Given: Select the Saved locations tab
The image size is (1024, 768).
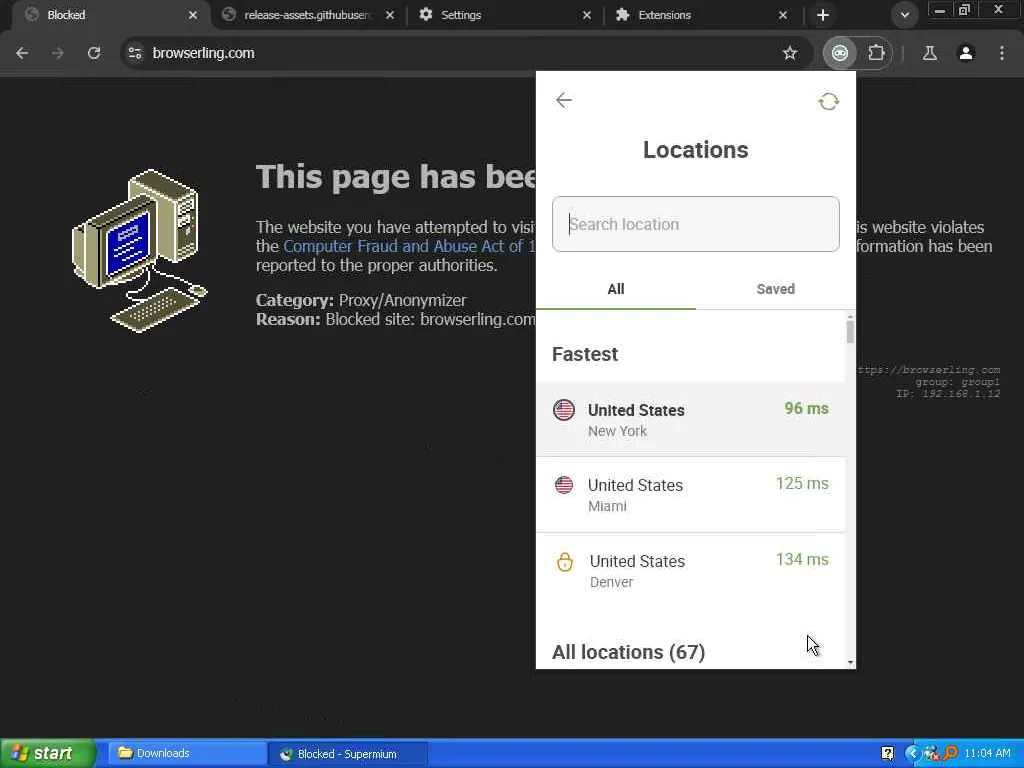Looking at the screenshot, I should (x=775, y=289).
